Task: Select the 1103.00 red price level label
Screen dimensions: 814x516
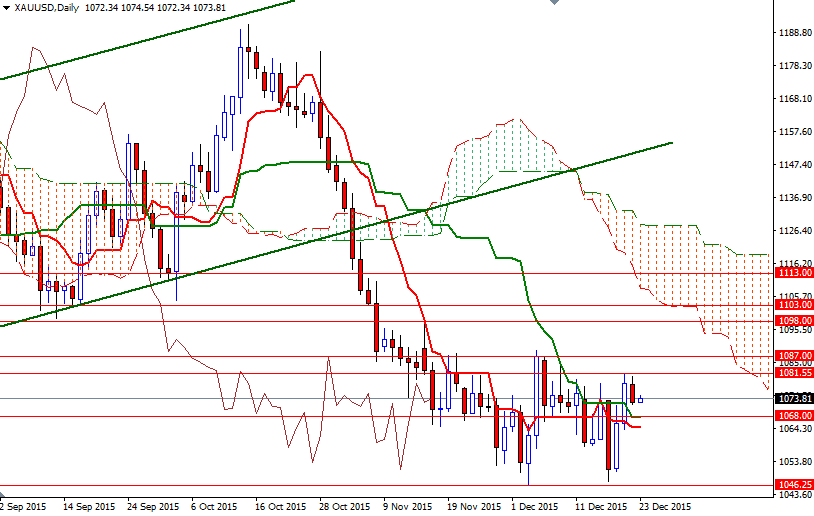Action: pyautogui.click(x=793, y=305)
